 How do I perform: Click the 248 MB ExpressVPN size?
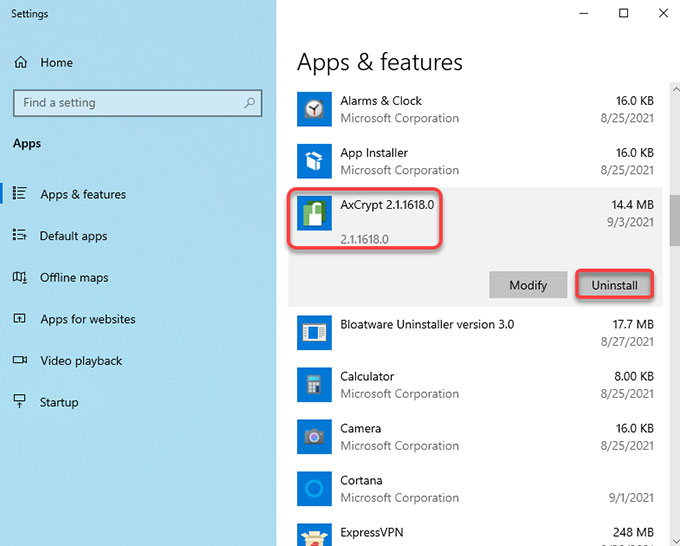[633, 532]
